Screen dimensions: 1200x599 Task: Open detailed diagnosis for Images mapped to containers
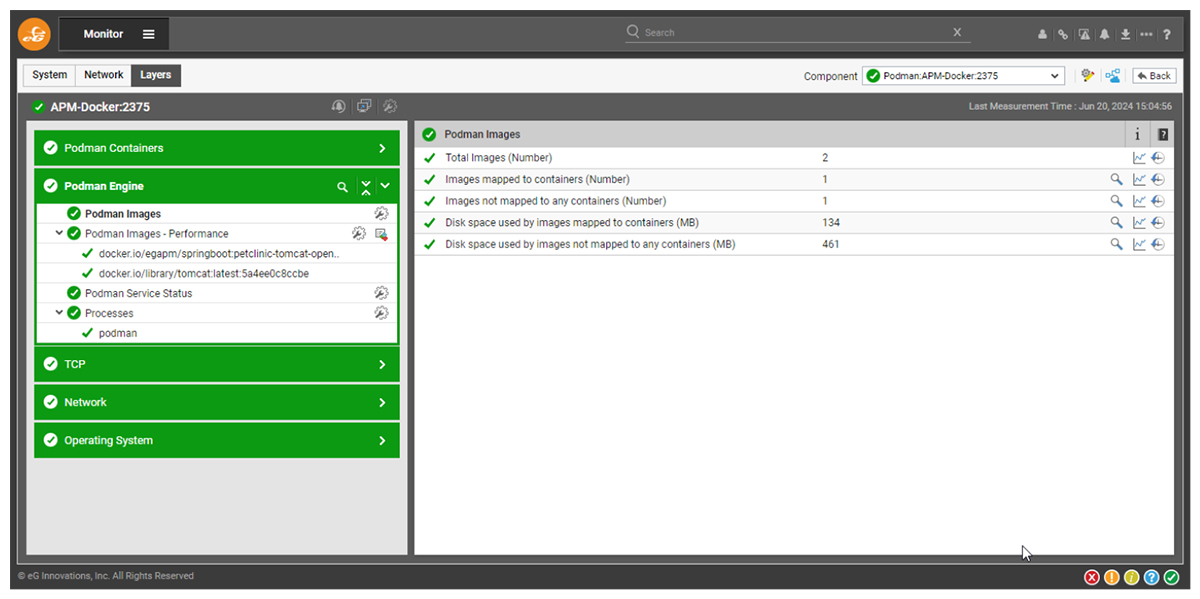click(x=1116, y=180)
